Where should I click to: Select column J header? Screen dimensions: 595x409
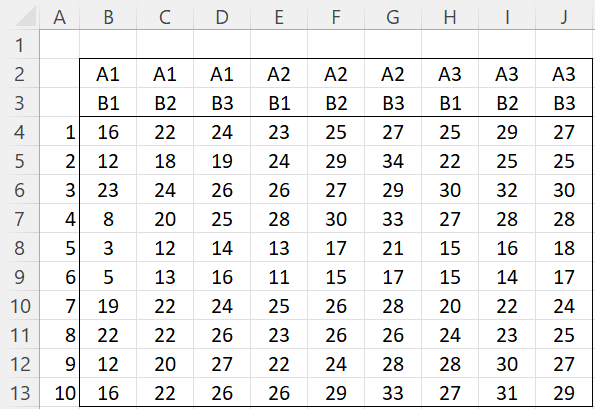[x=564, y=17]
